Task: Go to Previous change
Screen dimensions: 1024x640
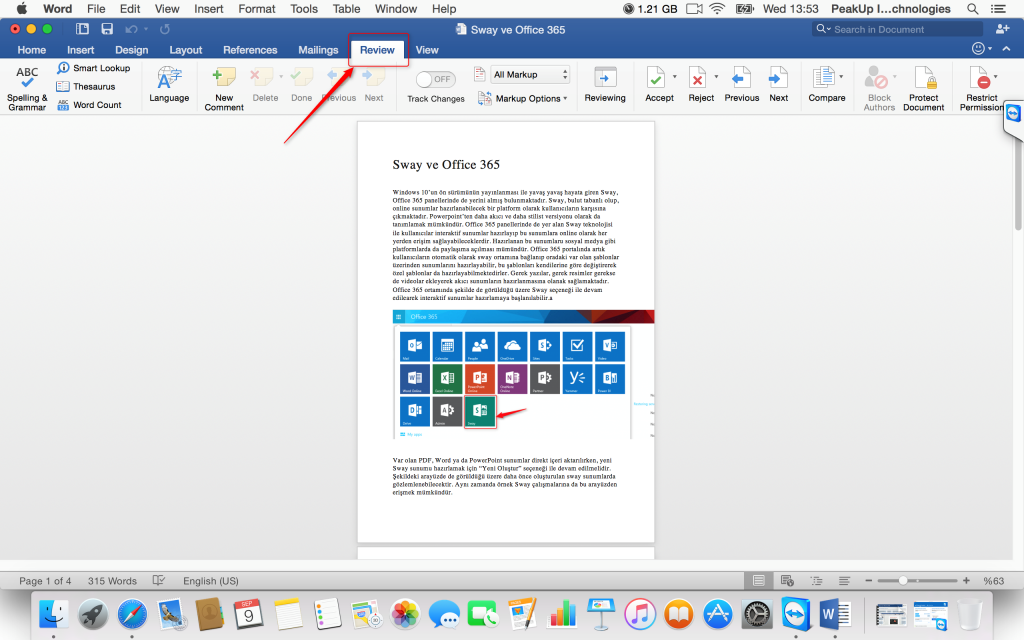Action: click(742, 85)
